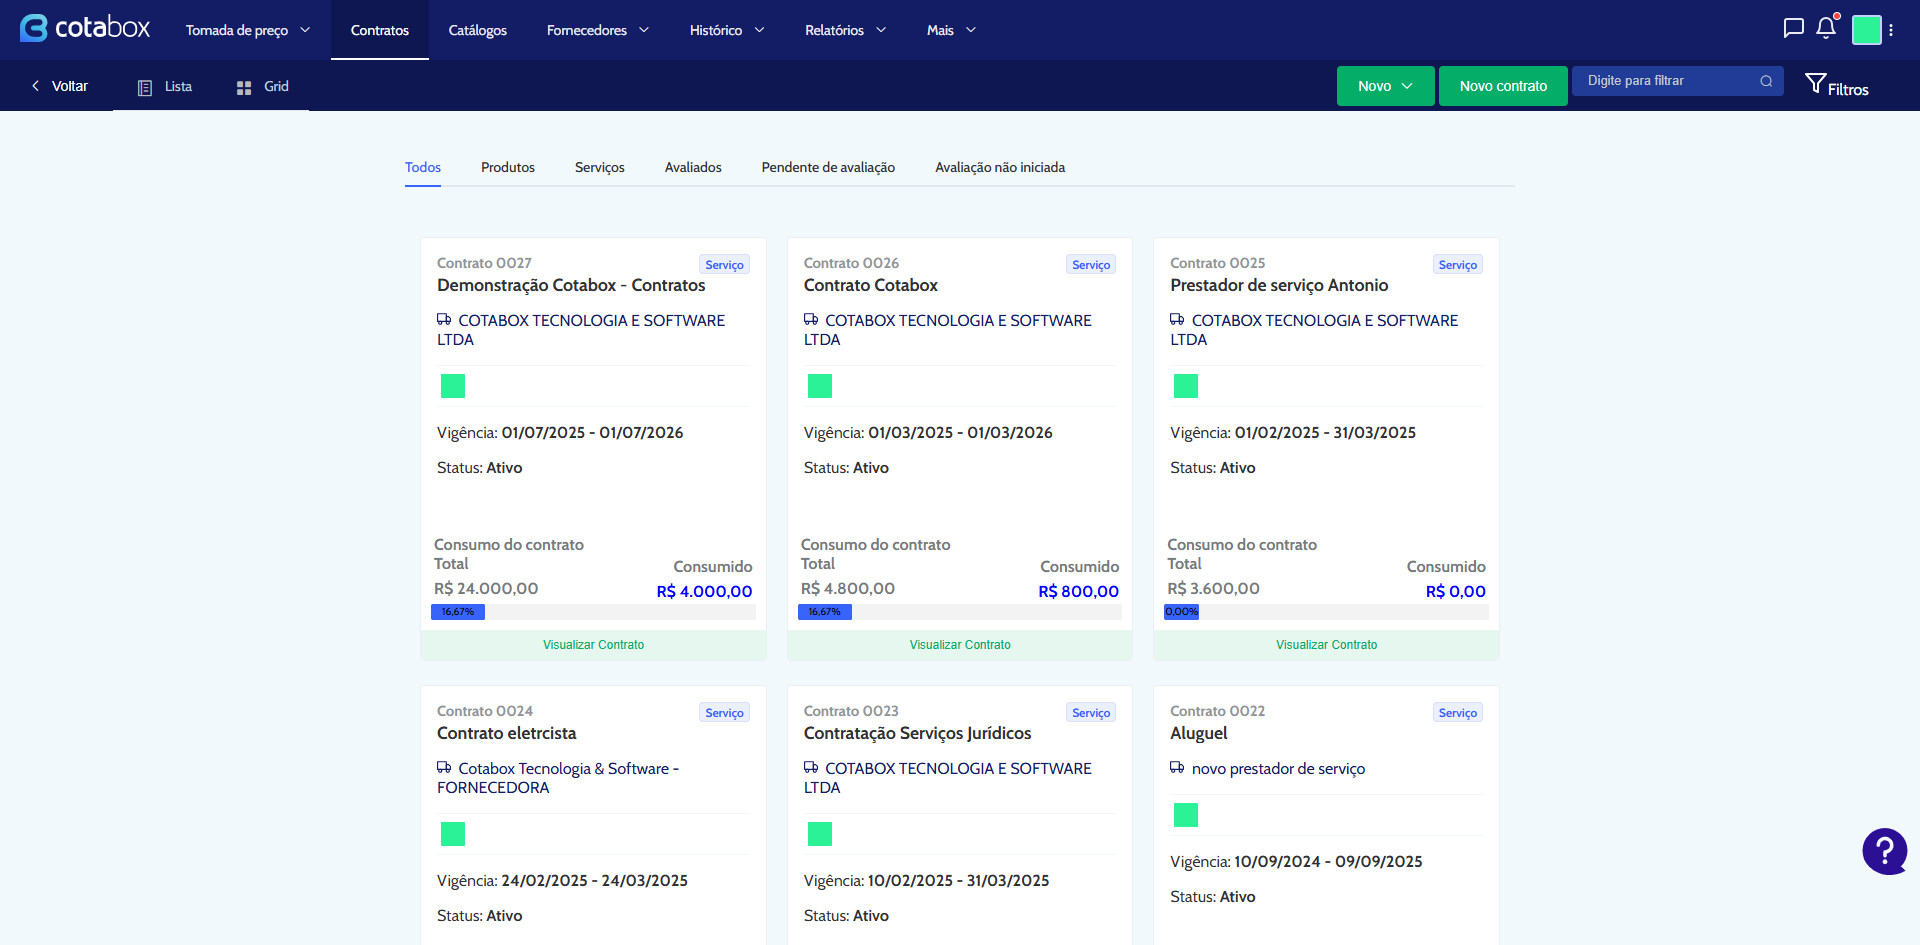Switch to Pendente de avaliação tab
The height and width of the screenshot is (945, 1920).
pyautogui.click(x=828, y=168)
